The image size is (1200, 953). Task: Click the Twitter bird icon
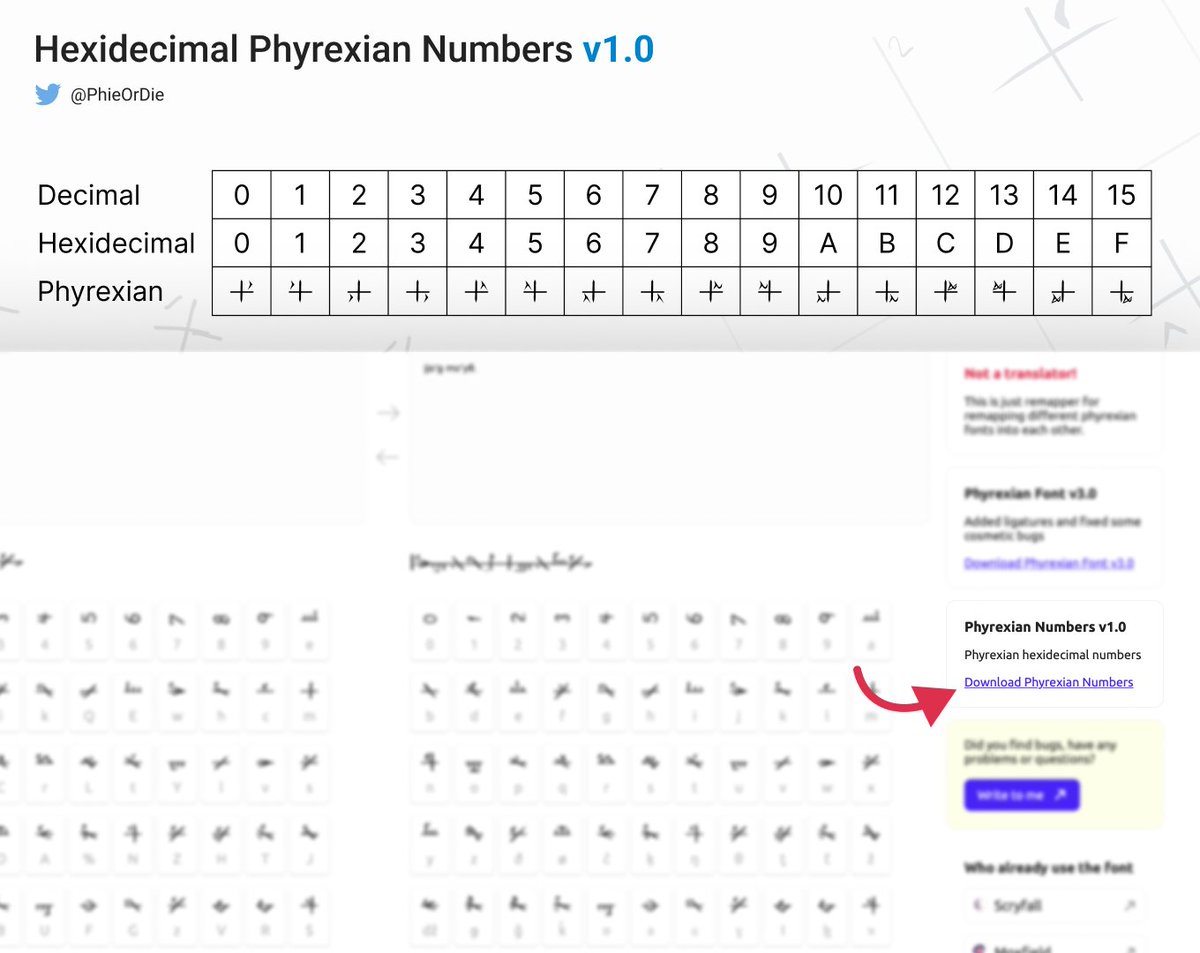(x=48, y=95)
